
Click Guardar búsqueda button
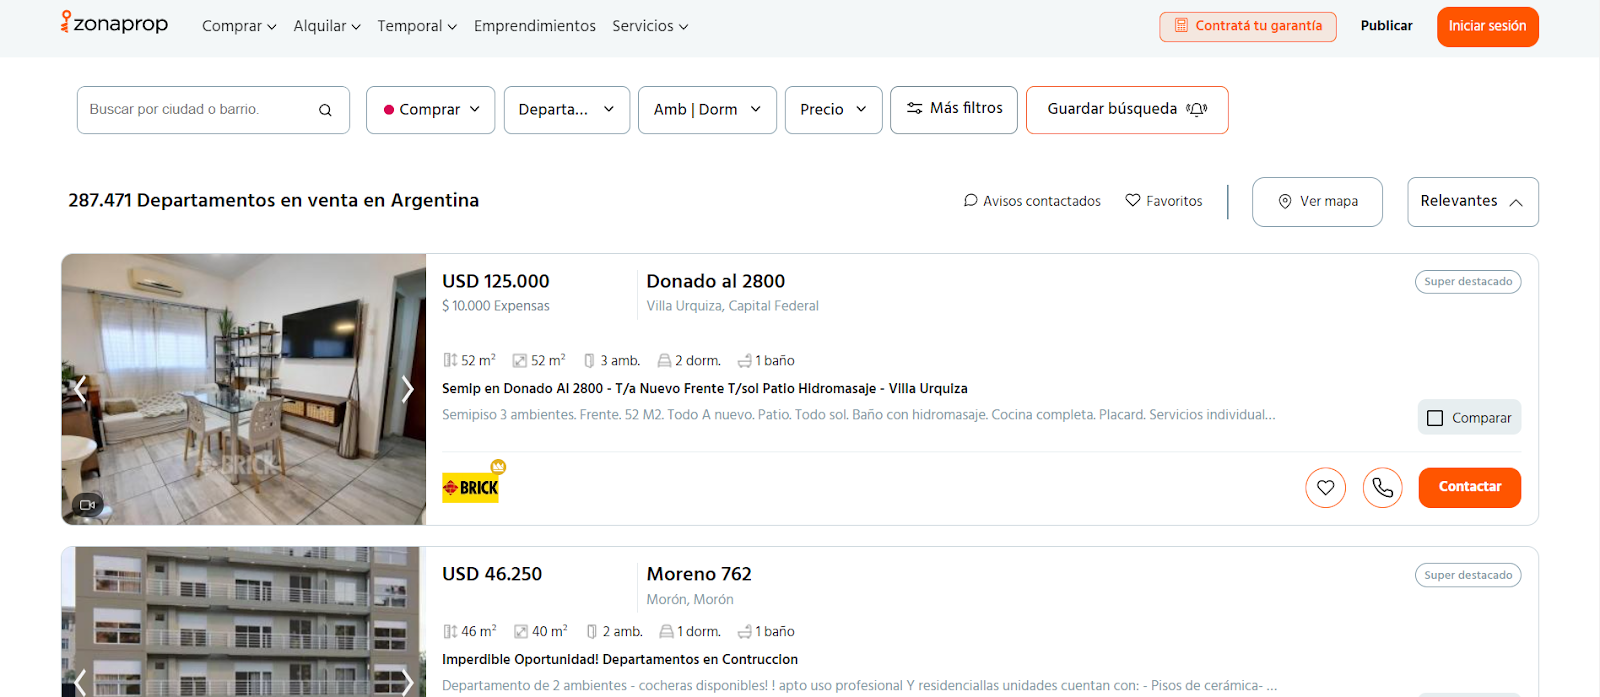[x=1127, y=110]
